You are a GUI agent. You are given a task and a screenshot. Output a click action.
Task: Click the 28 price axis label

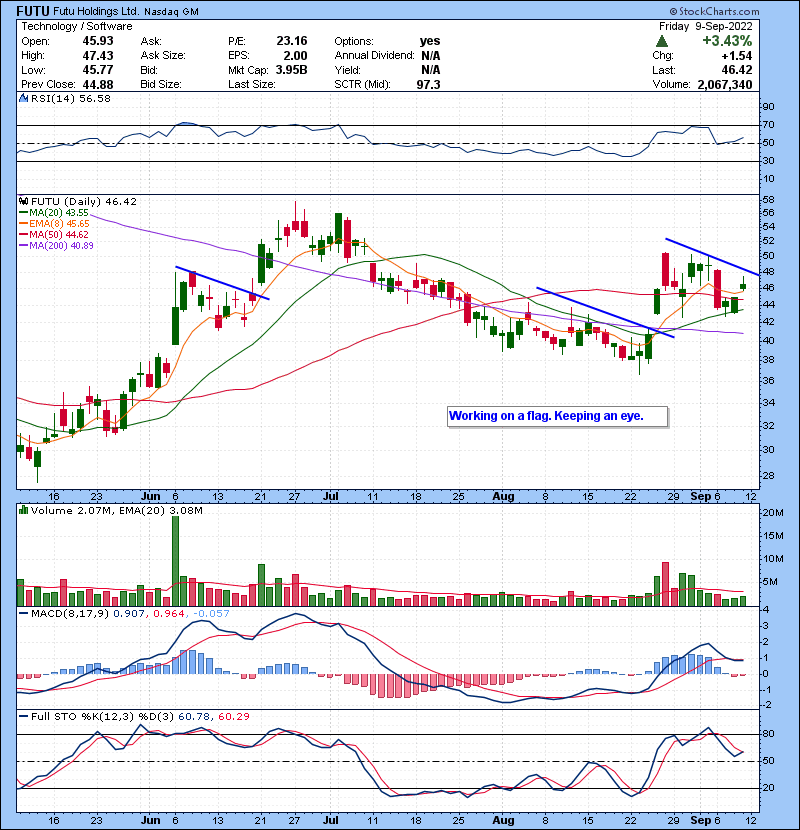768,476
